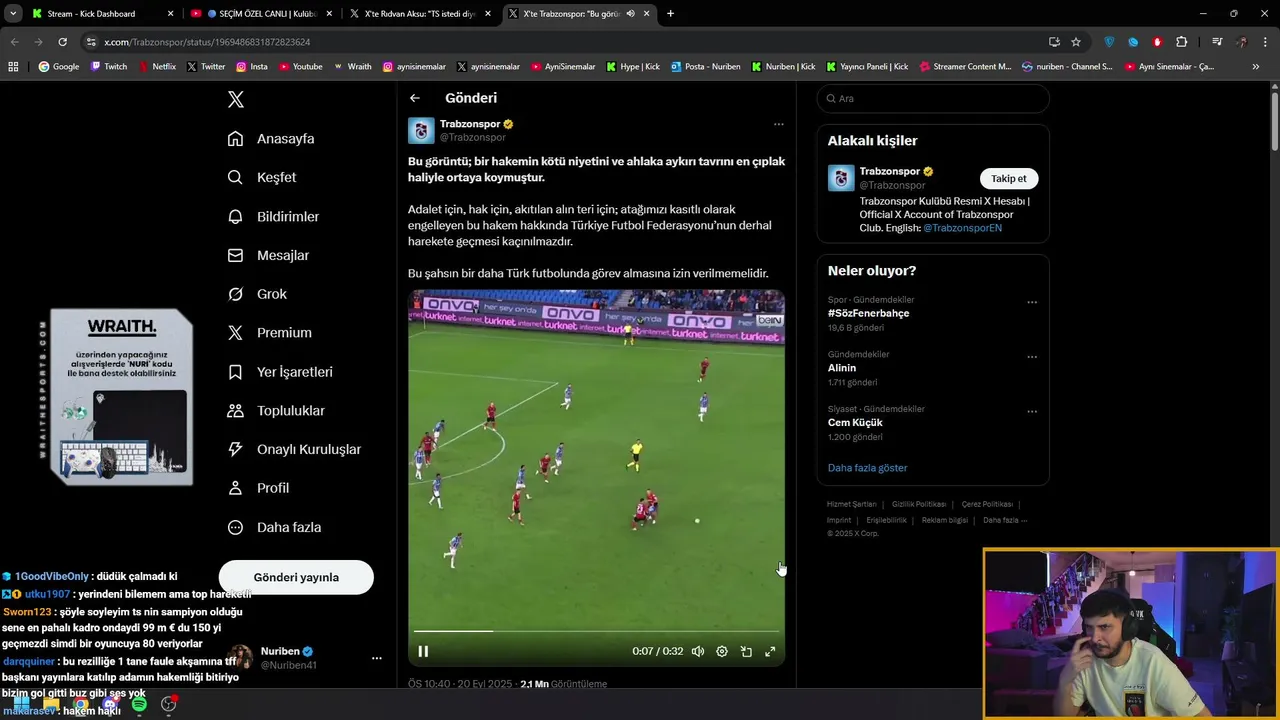This screenshot has width=1280, height=720.
Task: Seek on the video progress bar
Action: click(x=596, y=631)
